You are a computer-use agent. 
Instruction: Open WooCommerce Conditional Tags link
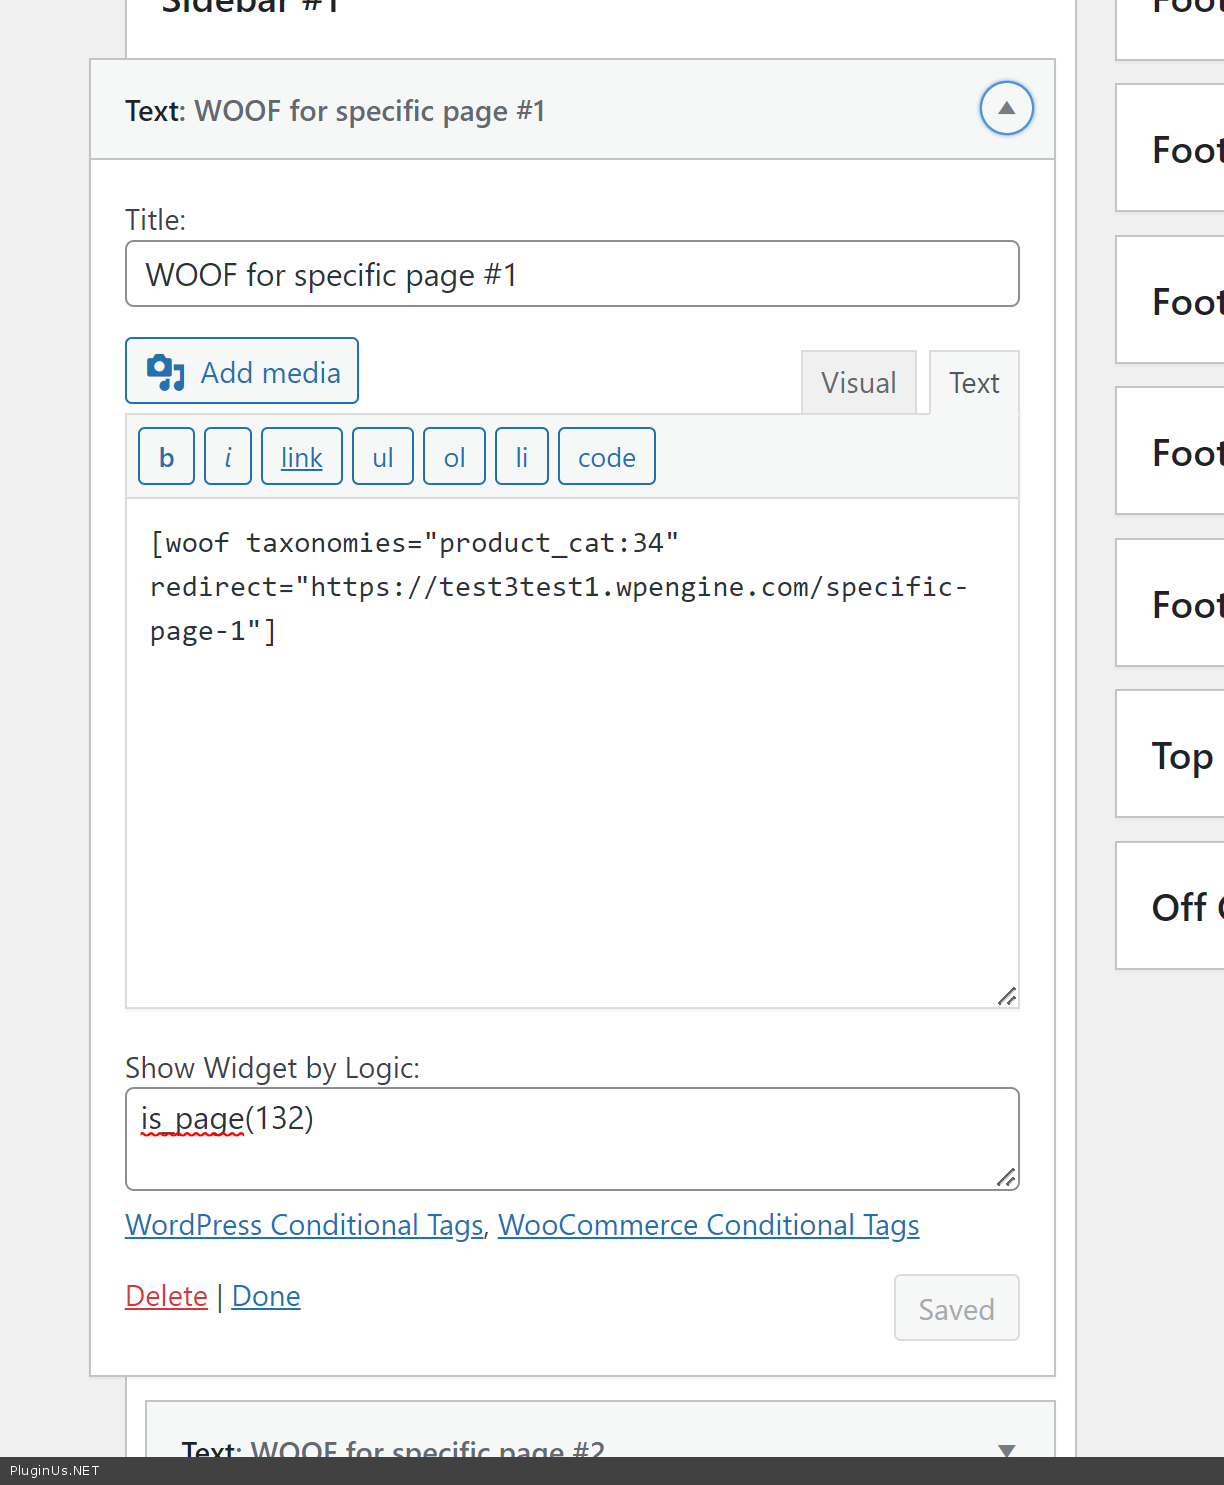tap(708, 1225)
